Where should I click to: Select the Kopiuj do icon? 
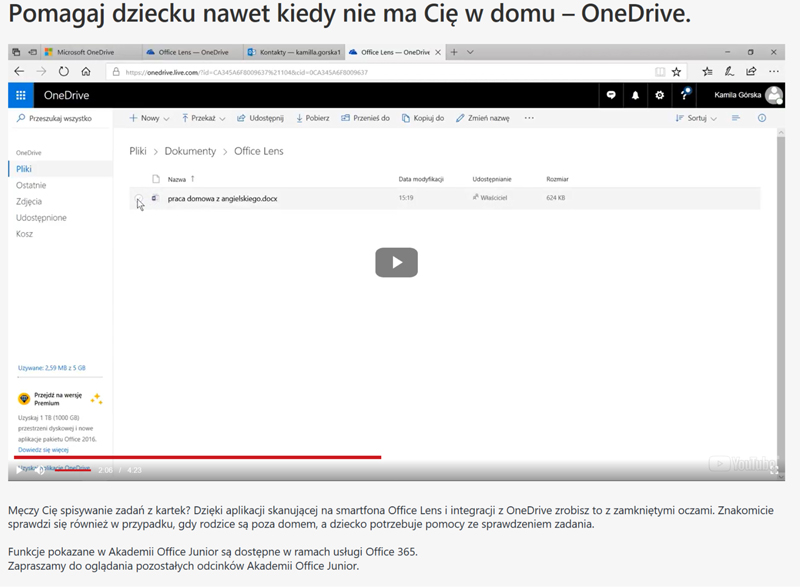pyautogui.click(x=406, y=117)
